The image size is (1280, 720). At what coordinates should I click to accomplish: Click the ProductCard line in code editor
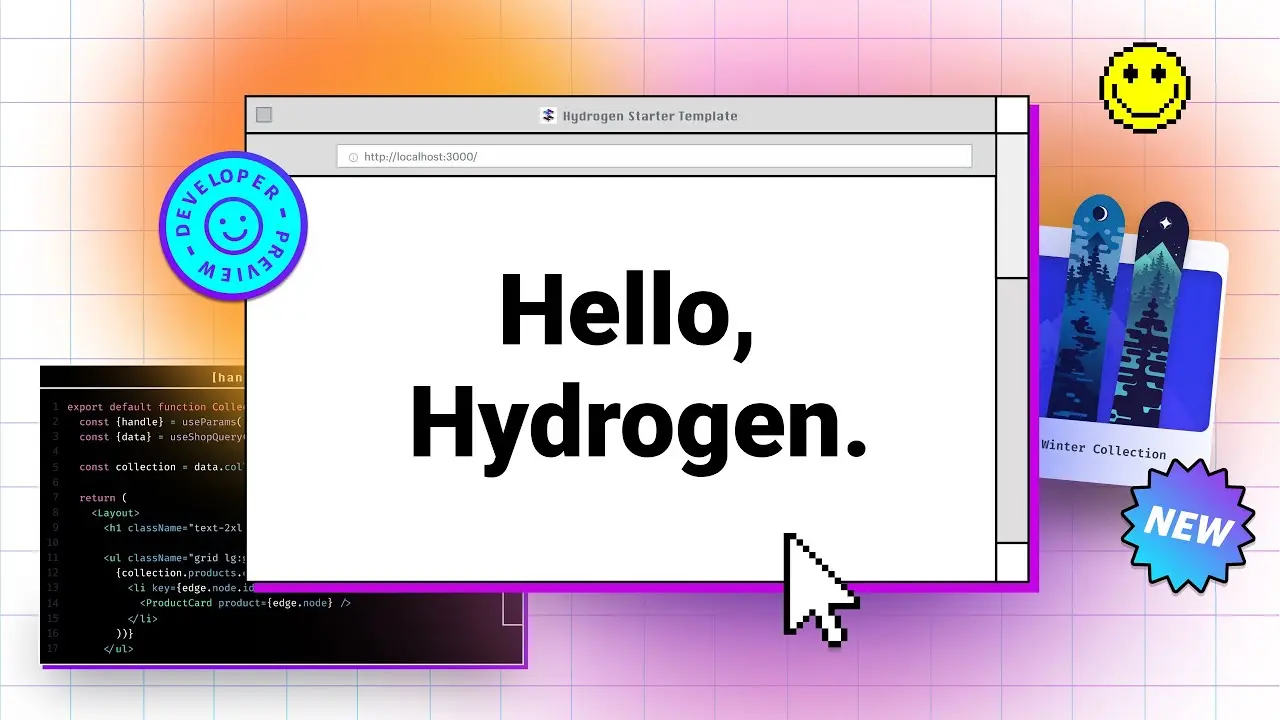(x=245, y=603)
